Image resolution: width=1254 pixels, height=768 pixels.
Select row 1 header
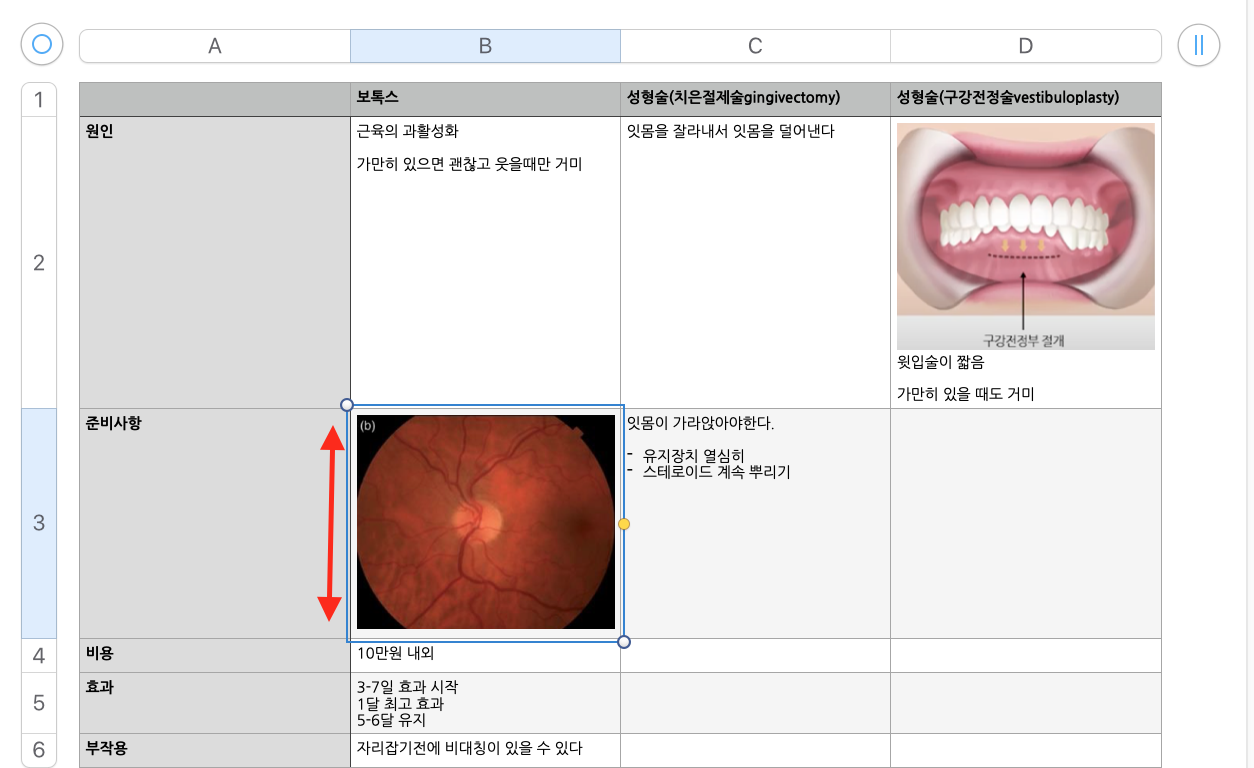(x=39, y=100)
